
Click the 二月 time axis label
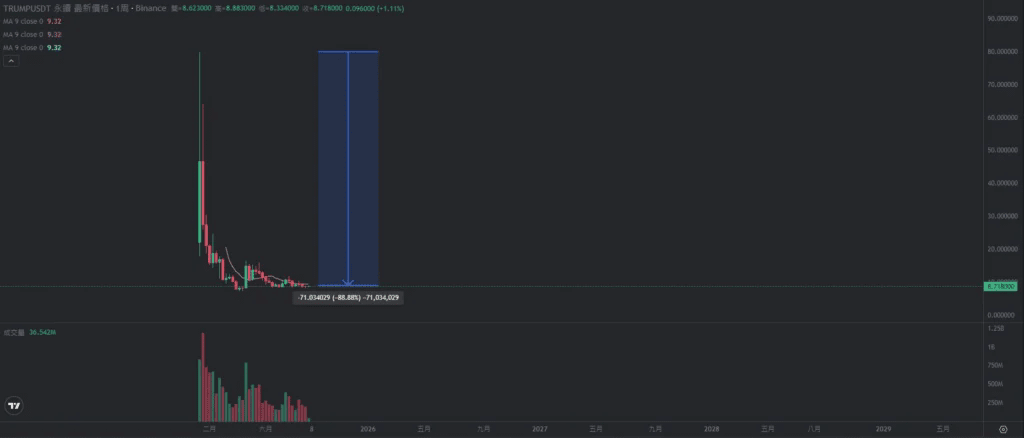click(x=209, y=429)
